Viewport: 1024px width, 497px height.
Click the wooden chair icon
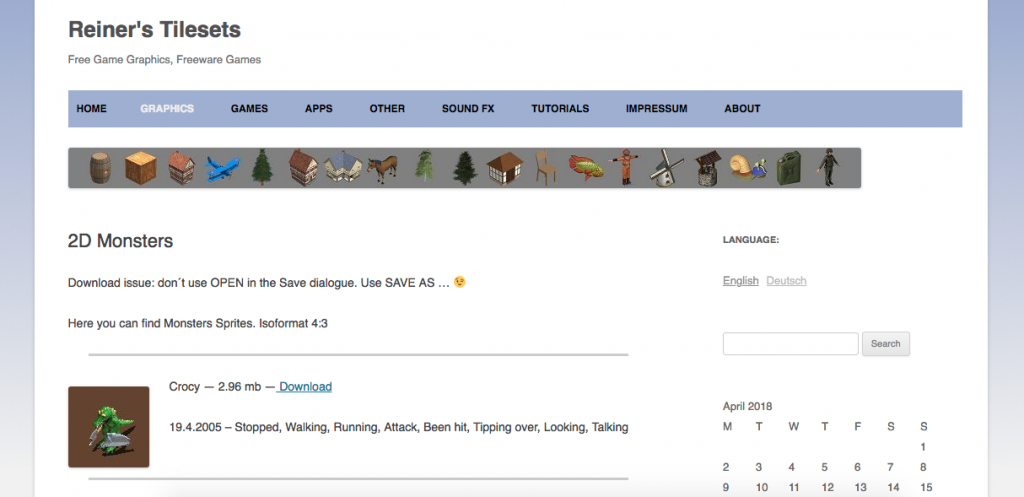click(543, 167)
